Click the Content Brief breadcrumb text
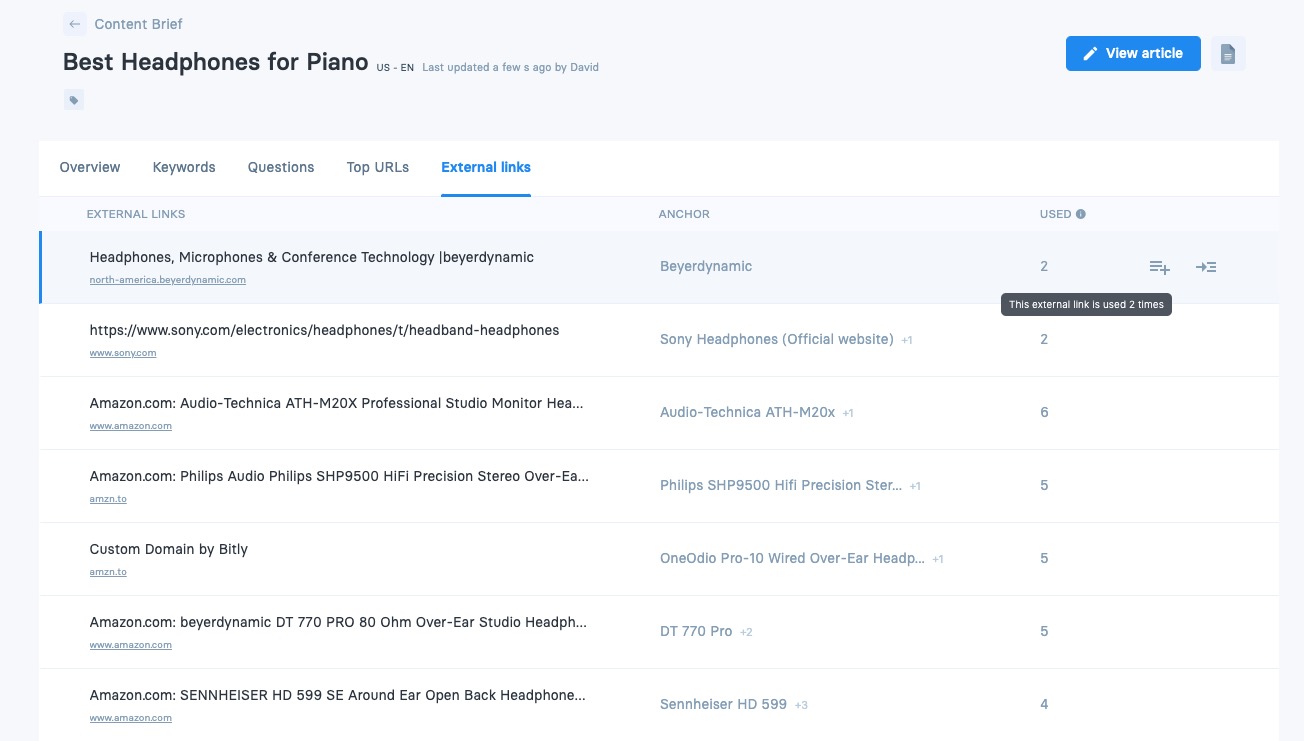 (x=138, y=24)
